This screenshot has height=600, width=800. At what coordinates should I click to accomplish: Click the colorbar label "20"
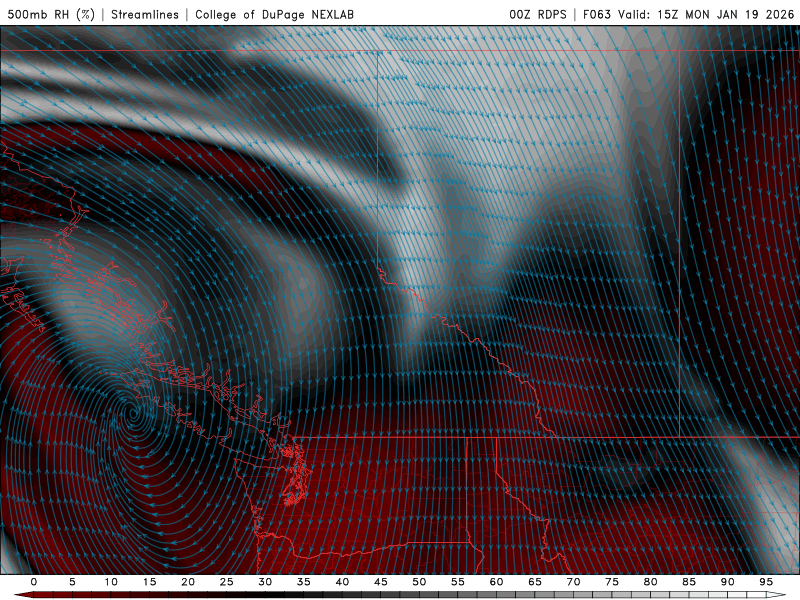[188, 582]
